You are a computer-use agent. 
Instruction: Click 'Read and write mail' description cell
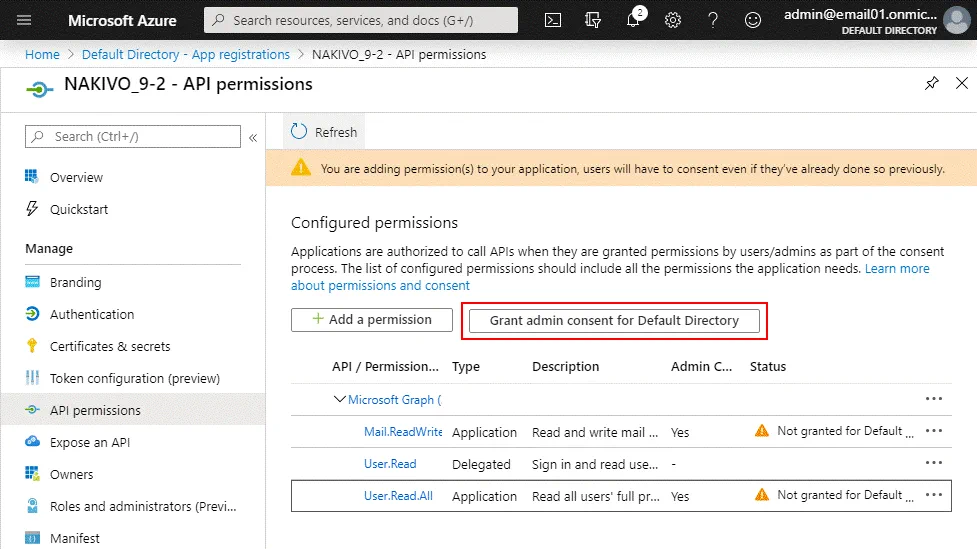click(594, 432)
